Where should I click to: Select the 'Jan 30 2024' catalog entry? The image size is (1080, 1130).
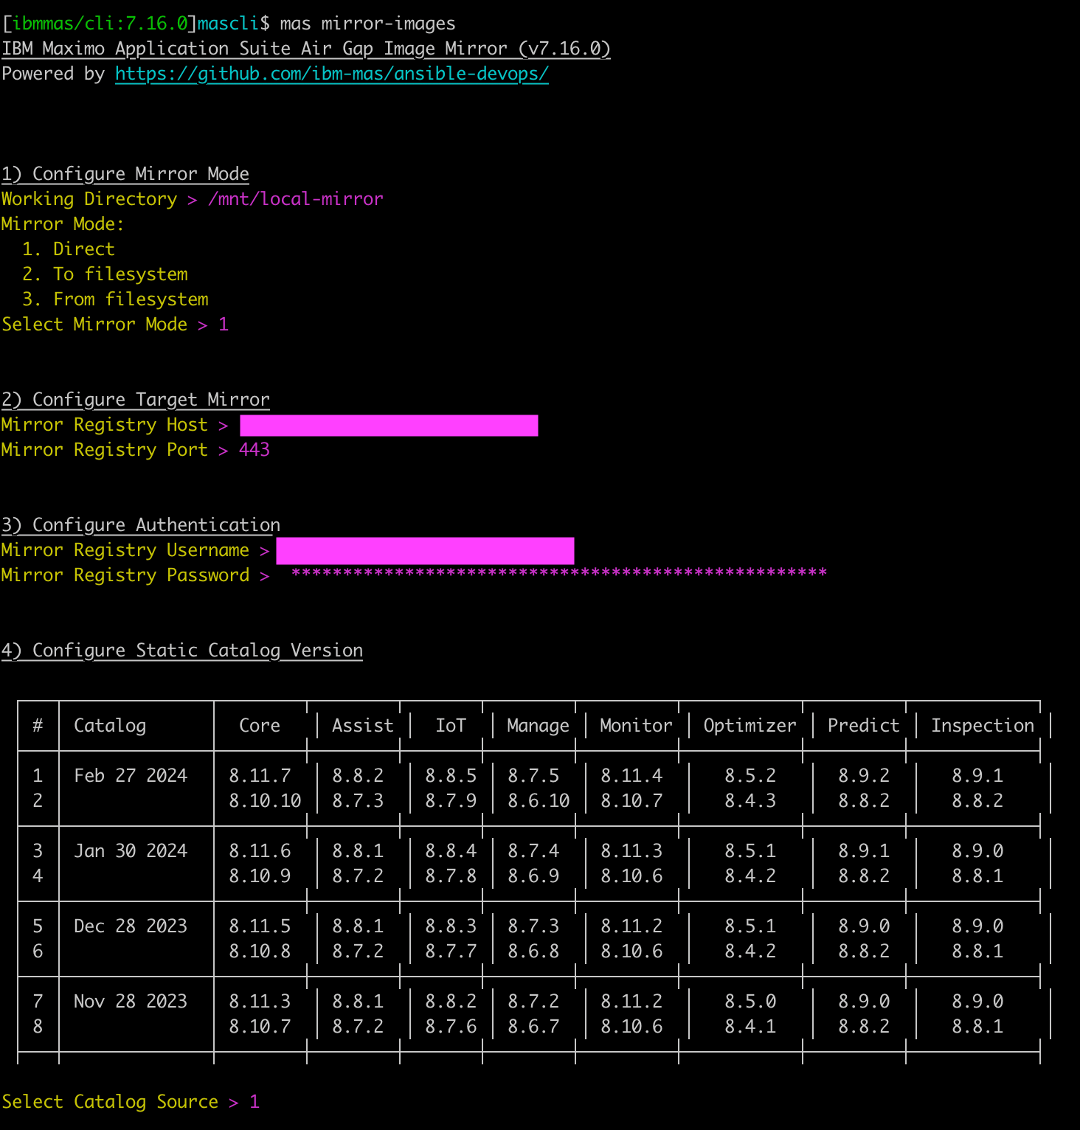130,851
